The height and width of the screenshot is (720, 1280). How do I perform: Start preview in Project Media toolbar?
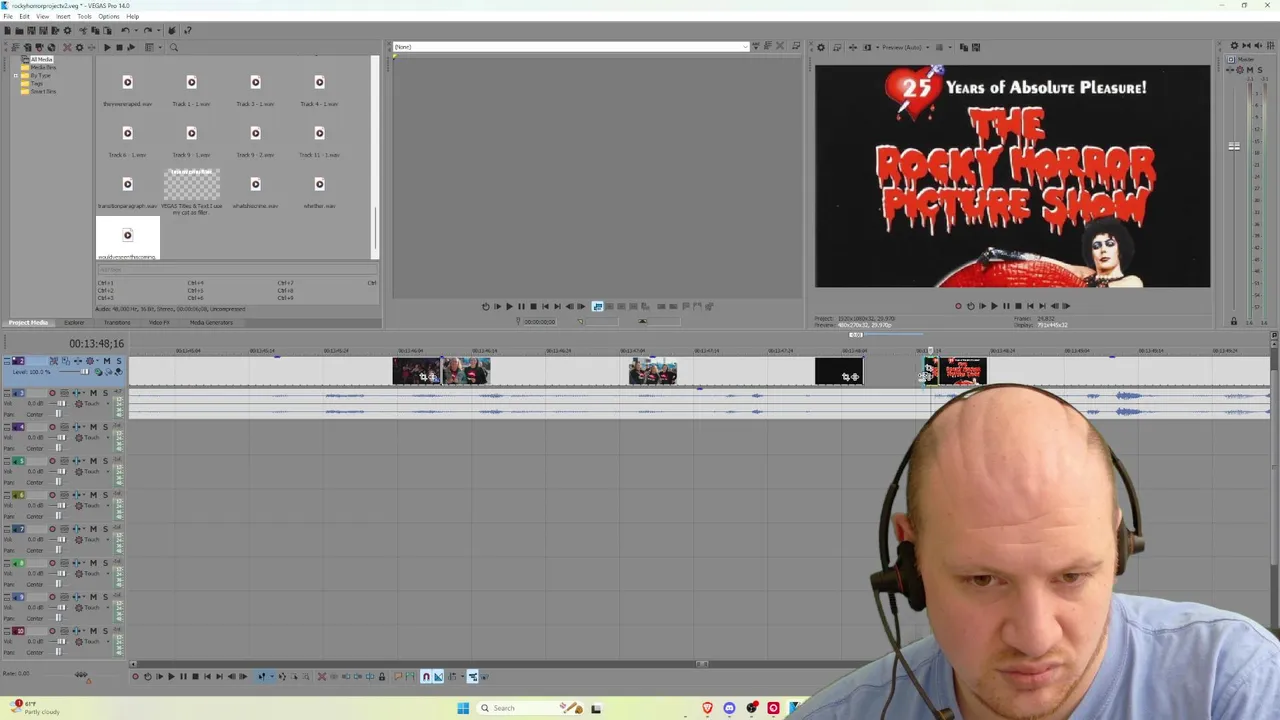tap(107, 47)
